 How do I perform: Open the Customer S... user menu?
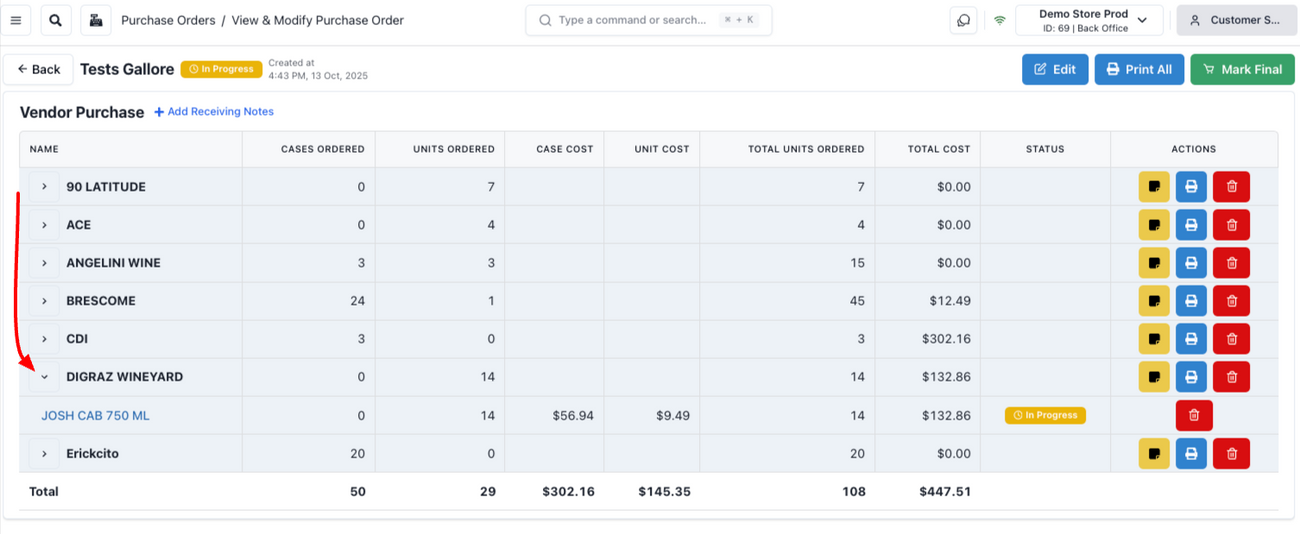1236,20
